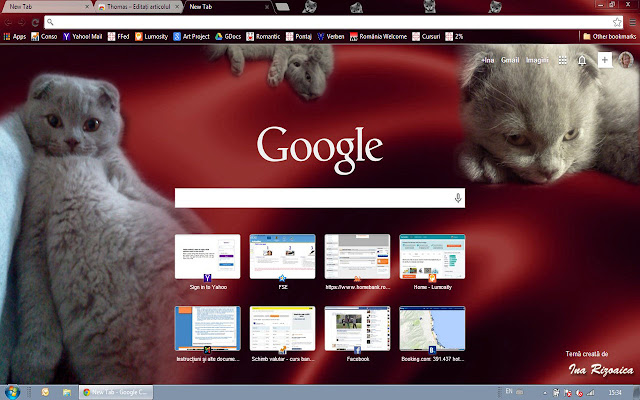Image resolution: width=640 pixels, height=400 pixels.
Task: Select the active New Tab tab
Action: click(x=227, y=7)
